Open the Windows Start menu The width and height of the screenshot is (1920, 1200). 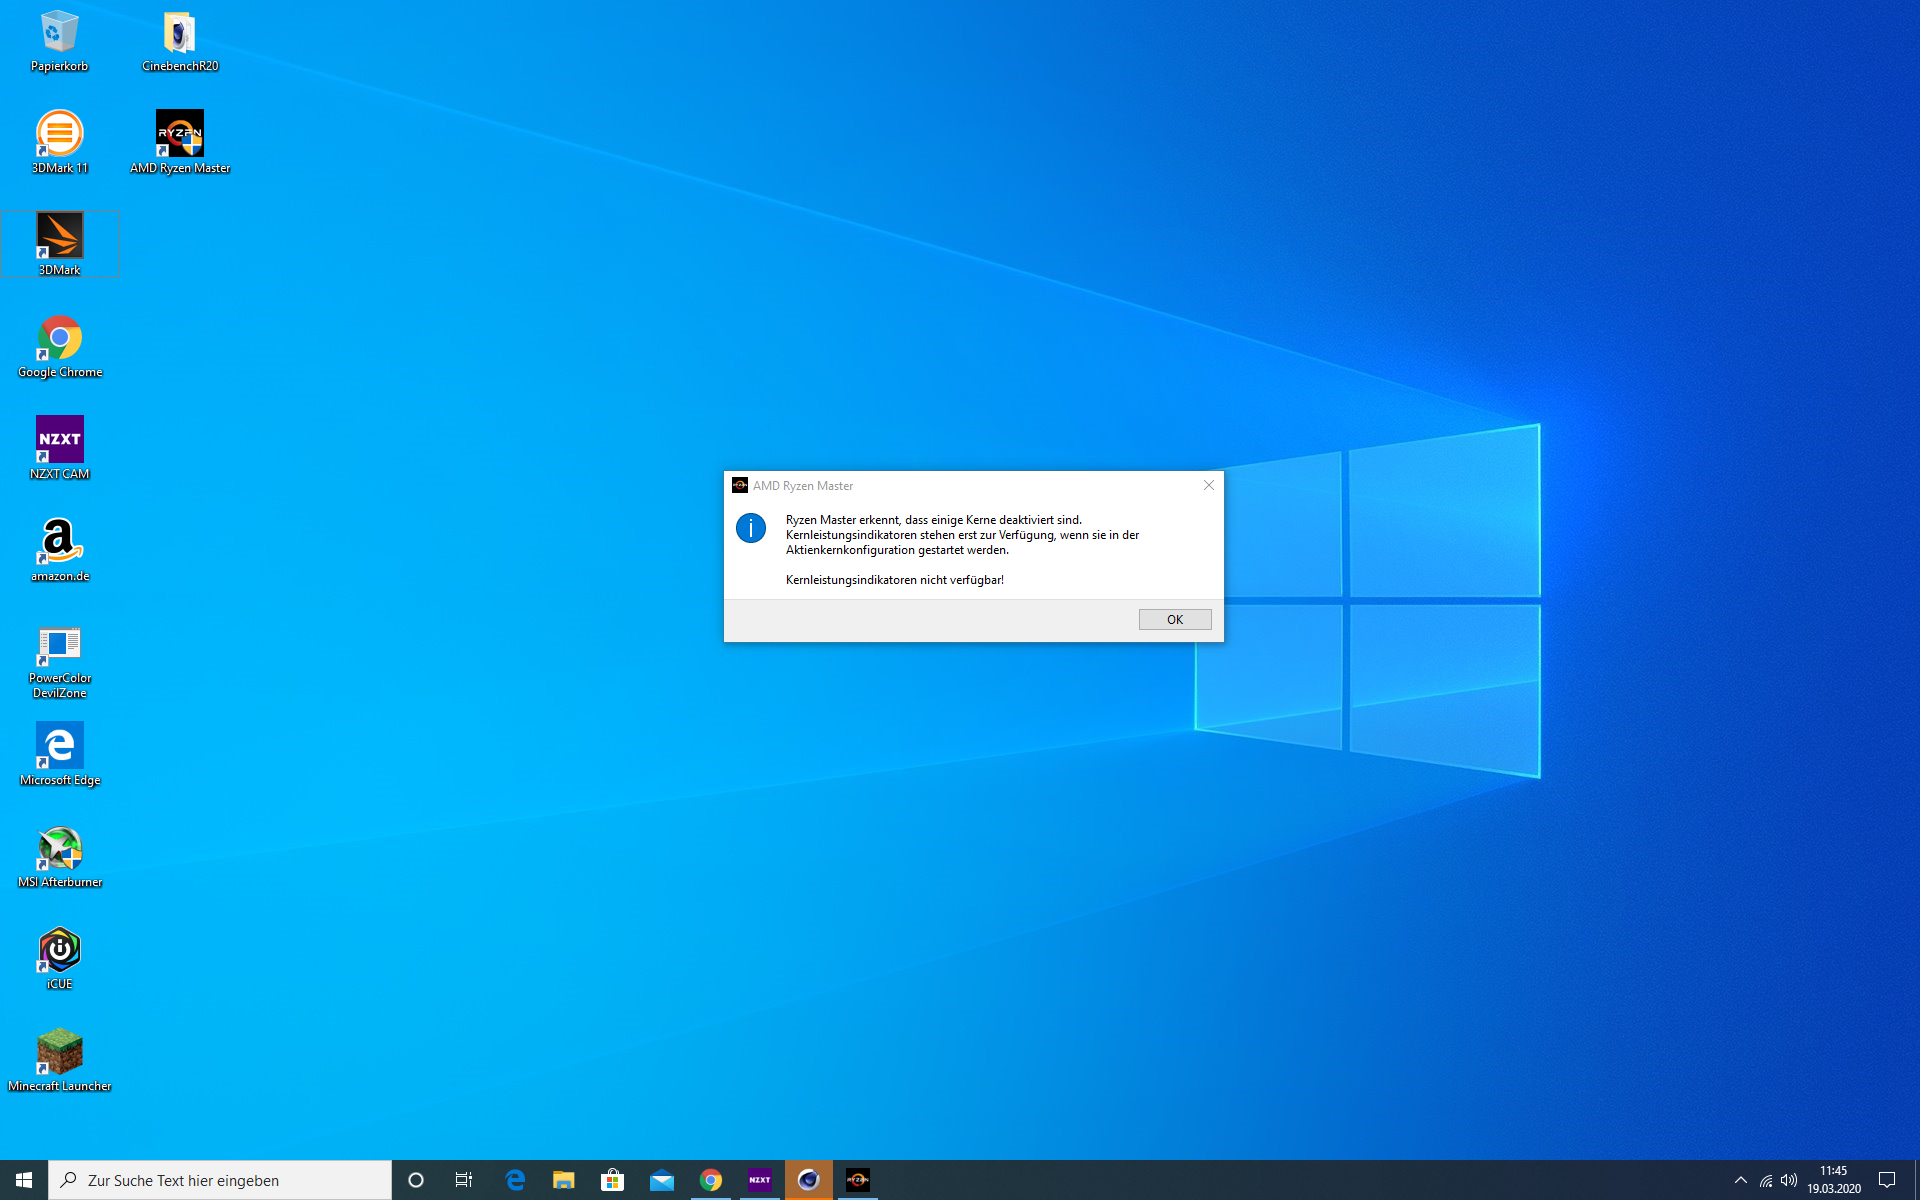click(x=24, y=1180)
